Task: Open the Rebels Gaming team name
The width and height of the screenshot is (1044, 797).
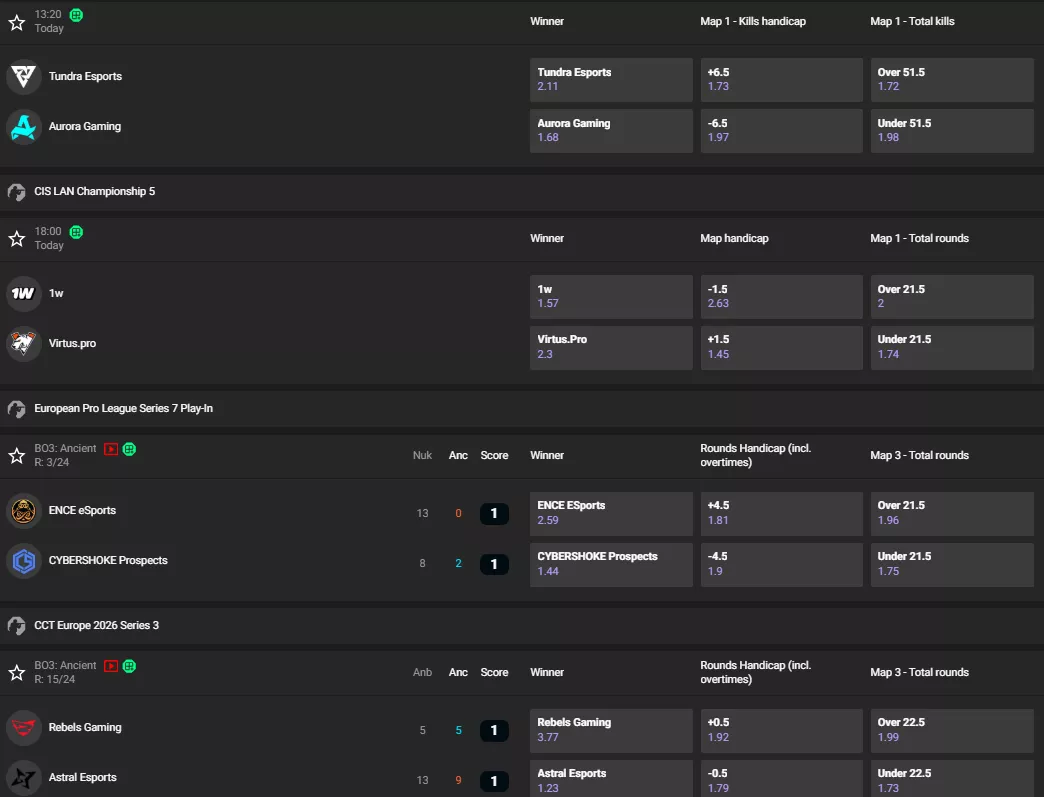Action: pos(85,728)
